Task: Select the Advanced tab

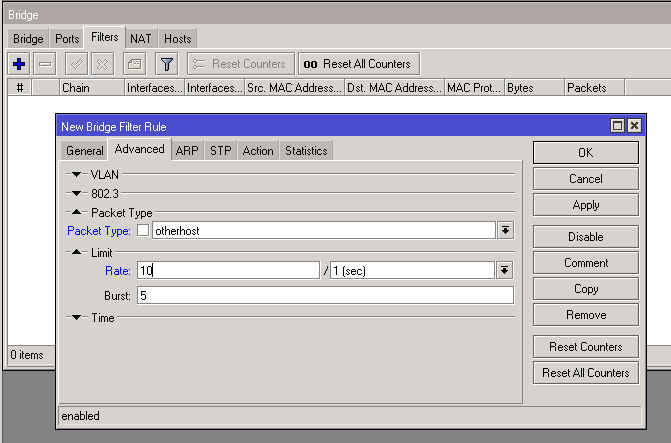Action: pyautogui.click(x=140, y=149)
